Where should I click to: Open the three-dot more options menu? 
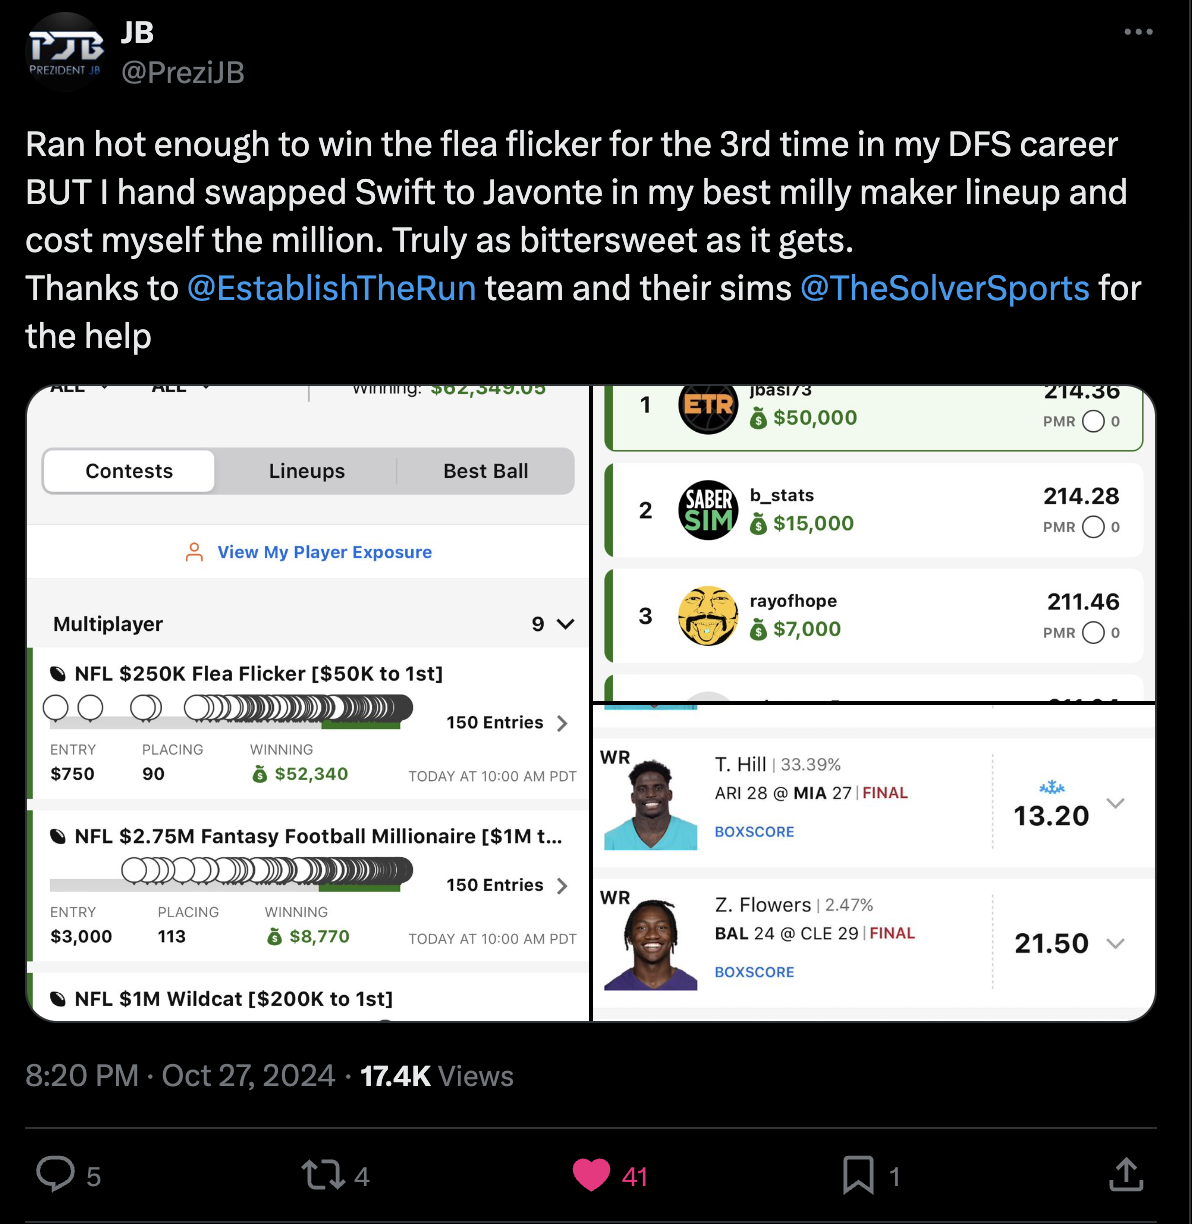(1138, 32)
